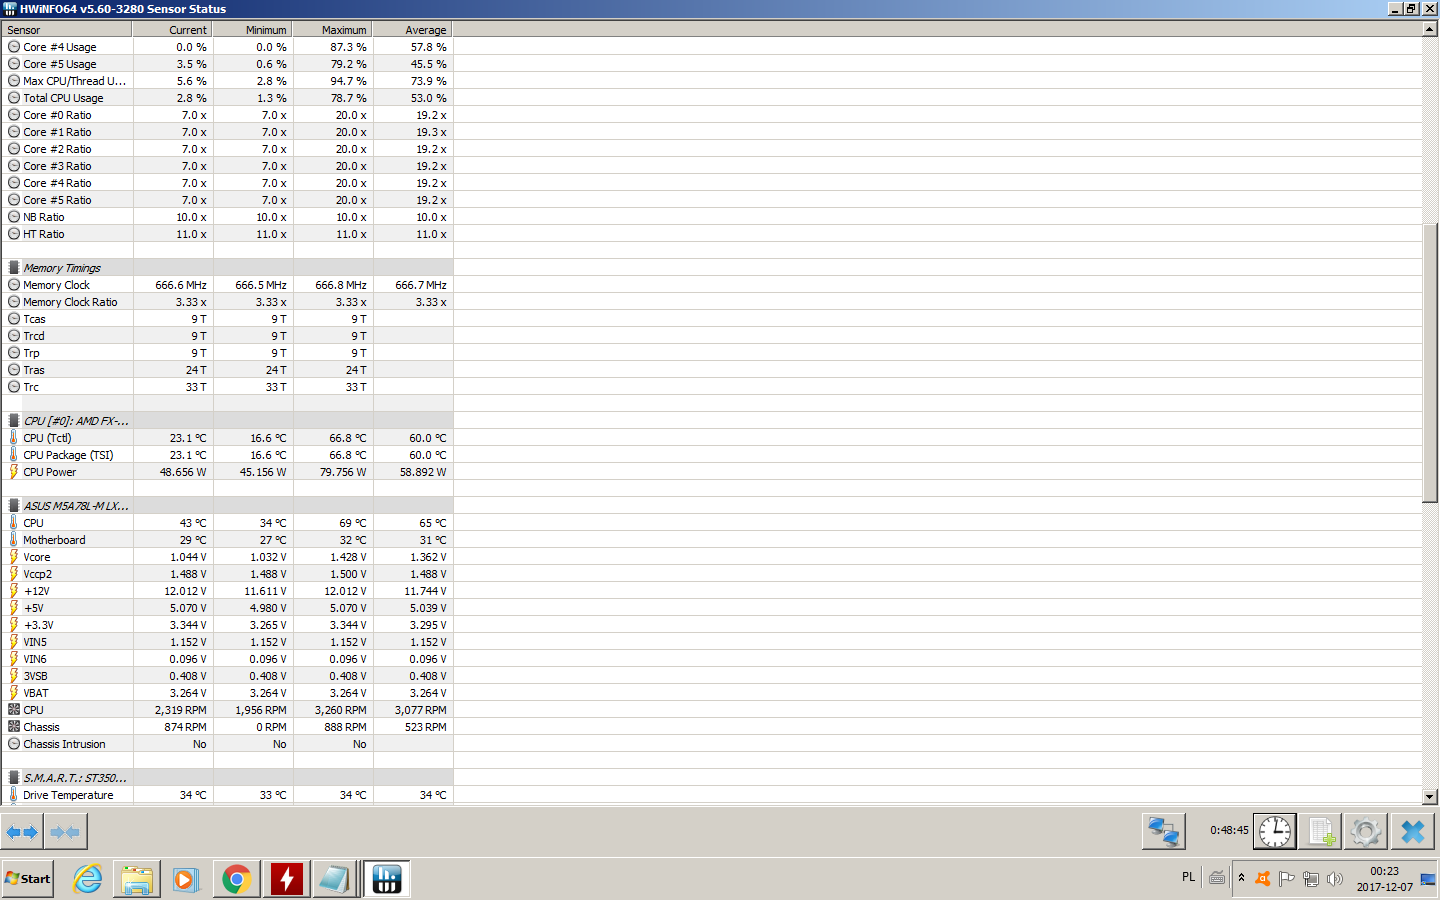The width and height of the screenshot is (1440, 900).
Task: Select the 'Core #4 Usage' row label
Action: (60, 47)
